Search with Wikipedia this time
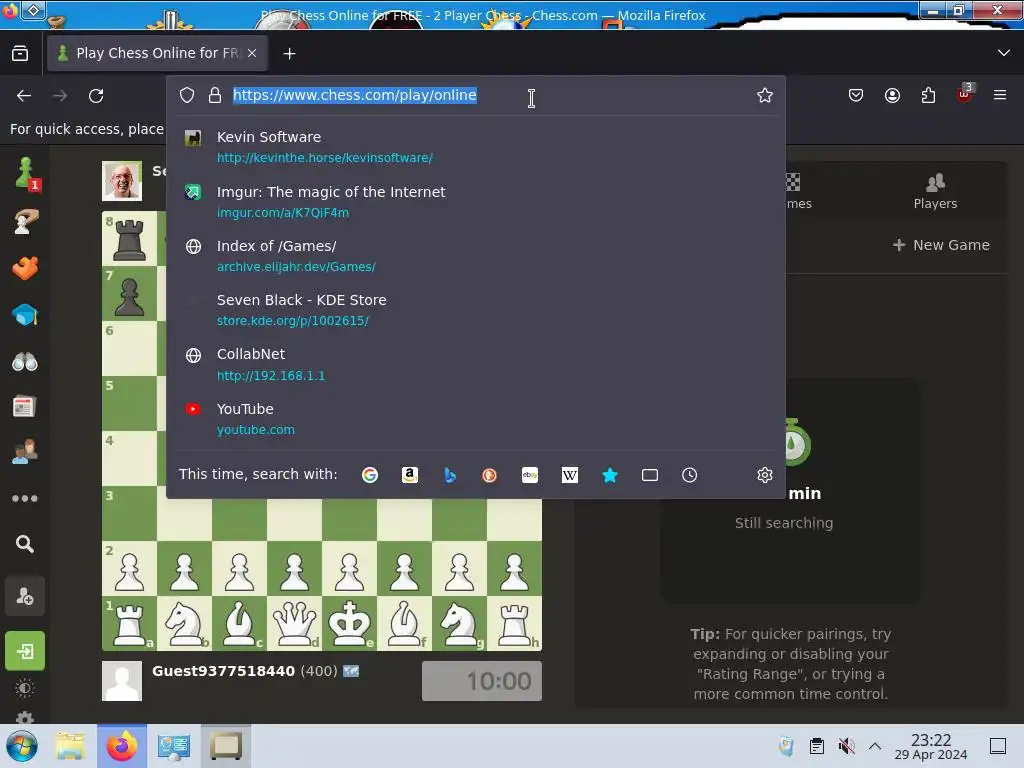The width and height of the screenshot is (1024, 768). tap(569, 475)
